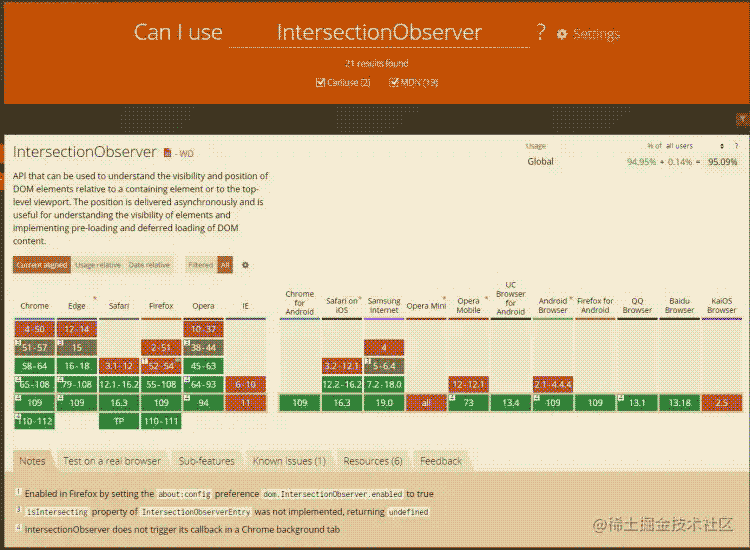Select Chrome 58-64 supported cell
Screen dimensions: 750x550
34,366
